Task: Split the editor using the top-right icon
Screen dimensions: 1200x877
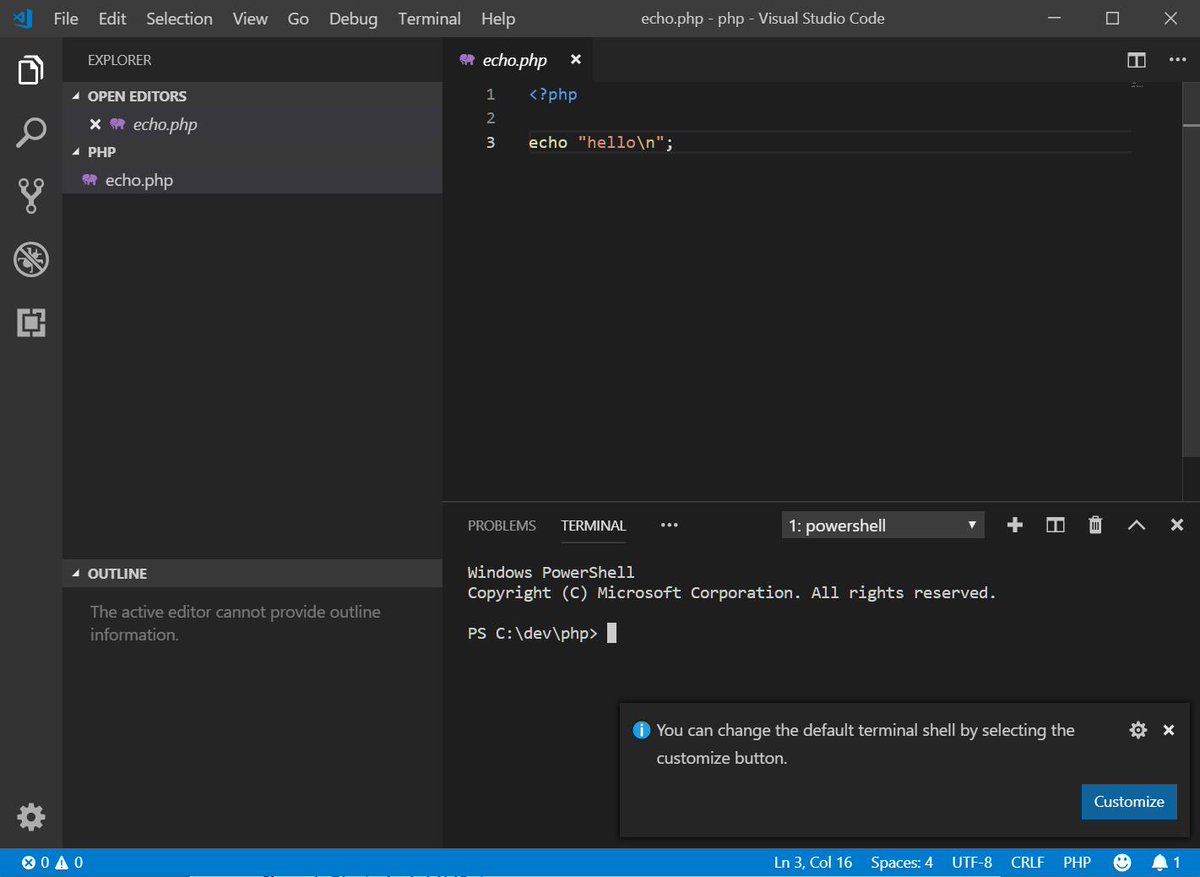Action: coord(1136,60)
